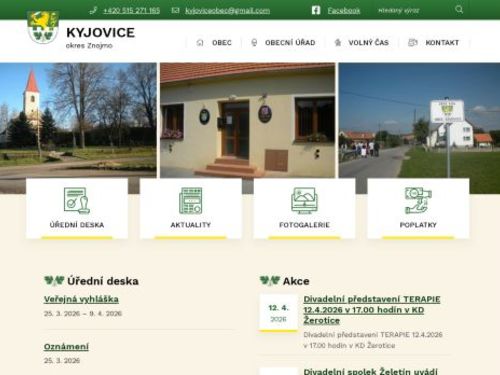
Task: Click the kyjoviceobec@gmail.com email link
Action: [228, 11]
